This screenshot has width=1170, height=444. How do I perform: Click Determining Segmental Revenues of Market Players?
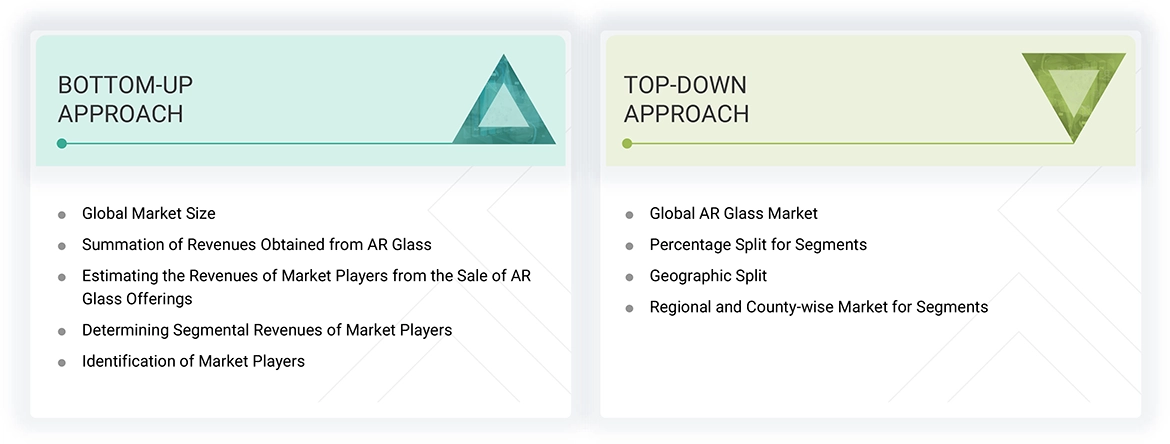267,330
